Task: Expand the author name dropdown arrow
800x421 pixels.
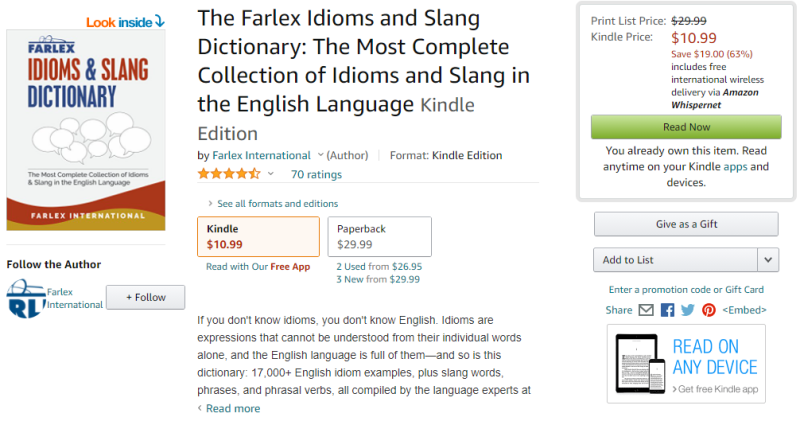Action: point(320,155)
